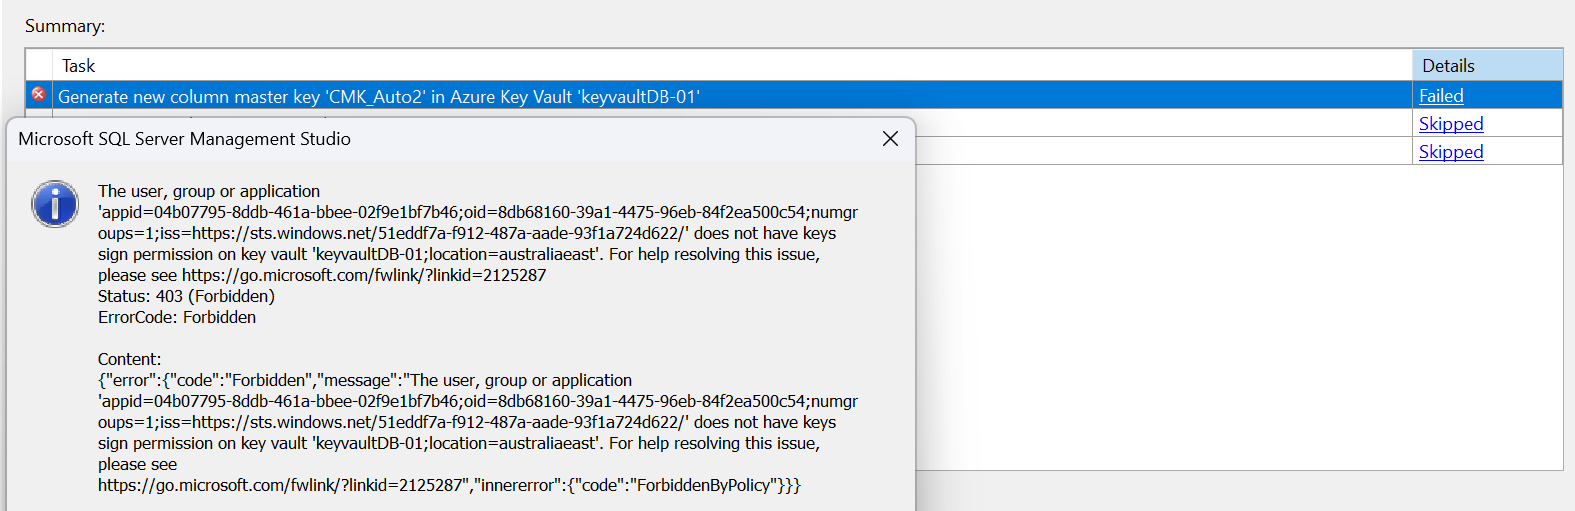The height and width of the screenshot is (511, 1575).
Task: Click the red error icon beside the task
Action: 38,94
